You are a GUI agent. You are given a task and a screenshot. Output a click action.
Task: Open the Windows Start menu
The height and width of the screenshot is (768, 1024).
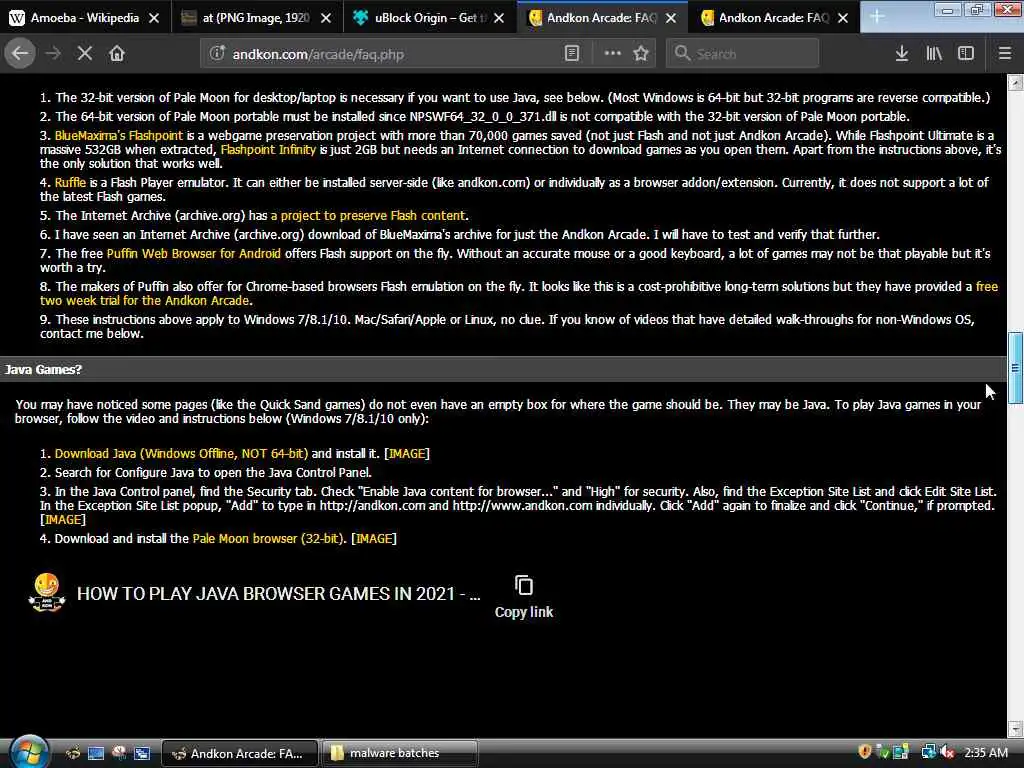(29, 752)
